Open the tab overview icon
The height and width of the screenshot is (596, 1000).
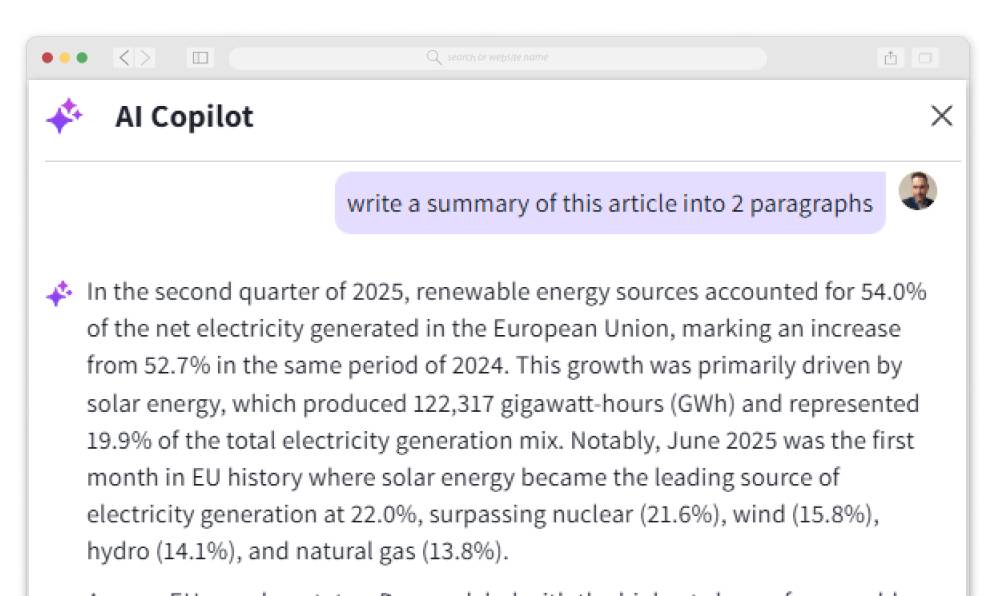[x=925, y=58]
